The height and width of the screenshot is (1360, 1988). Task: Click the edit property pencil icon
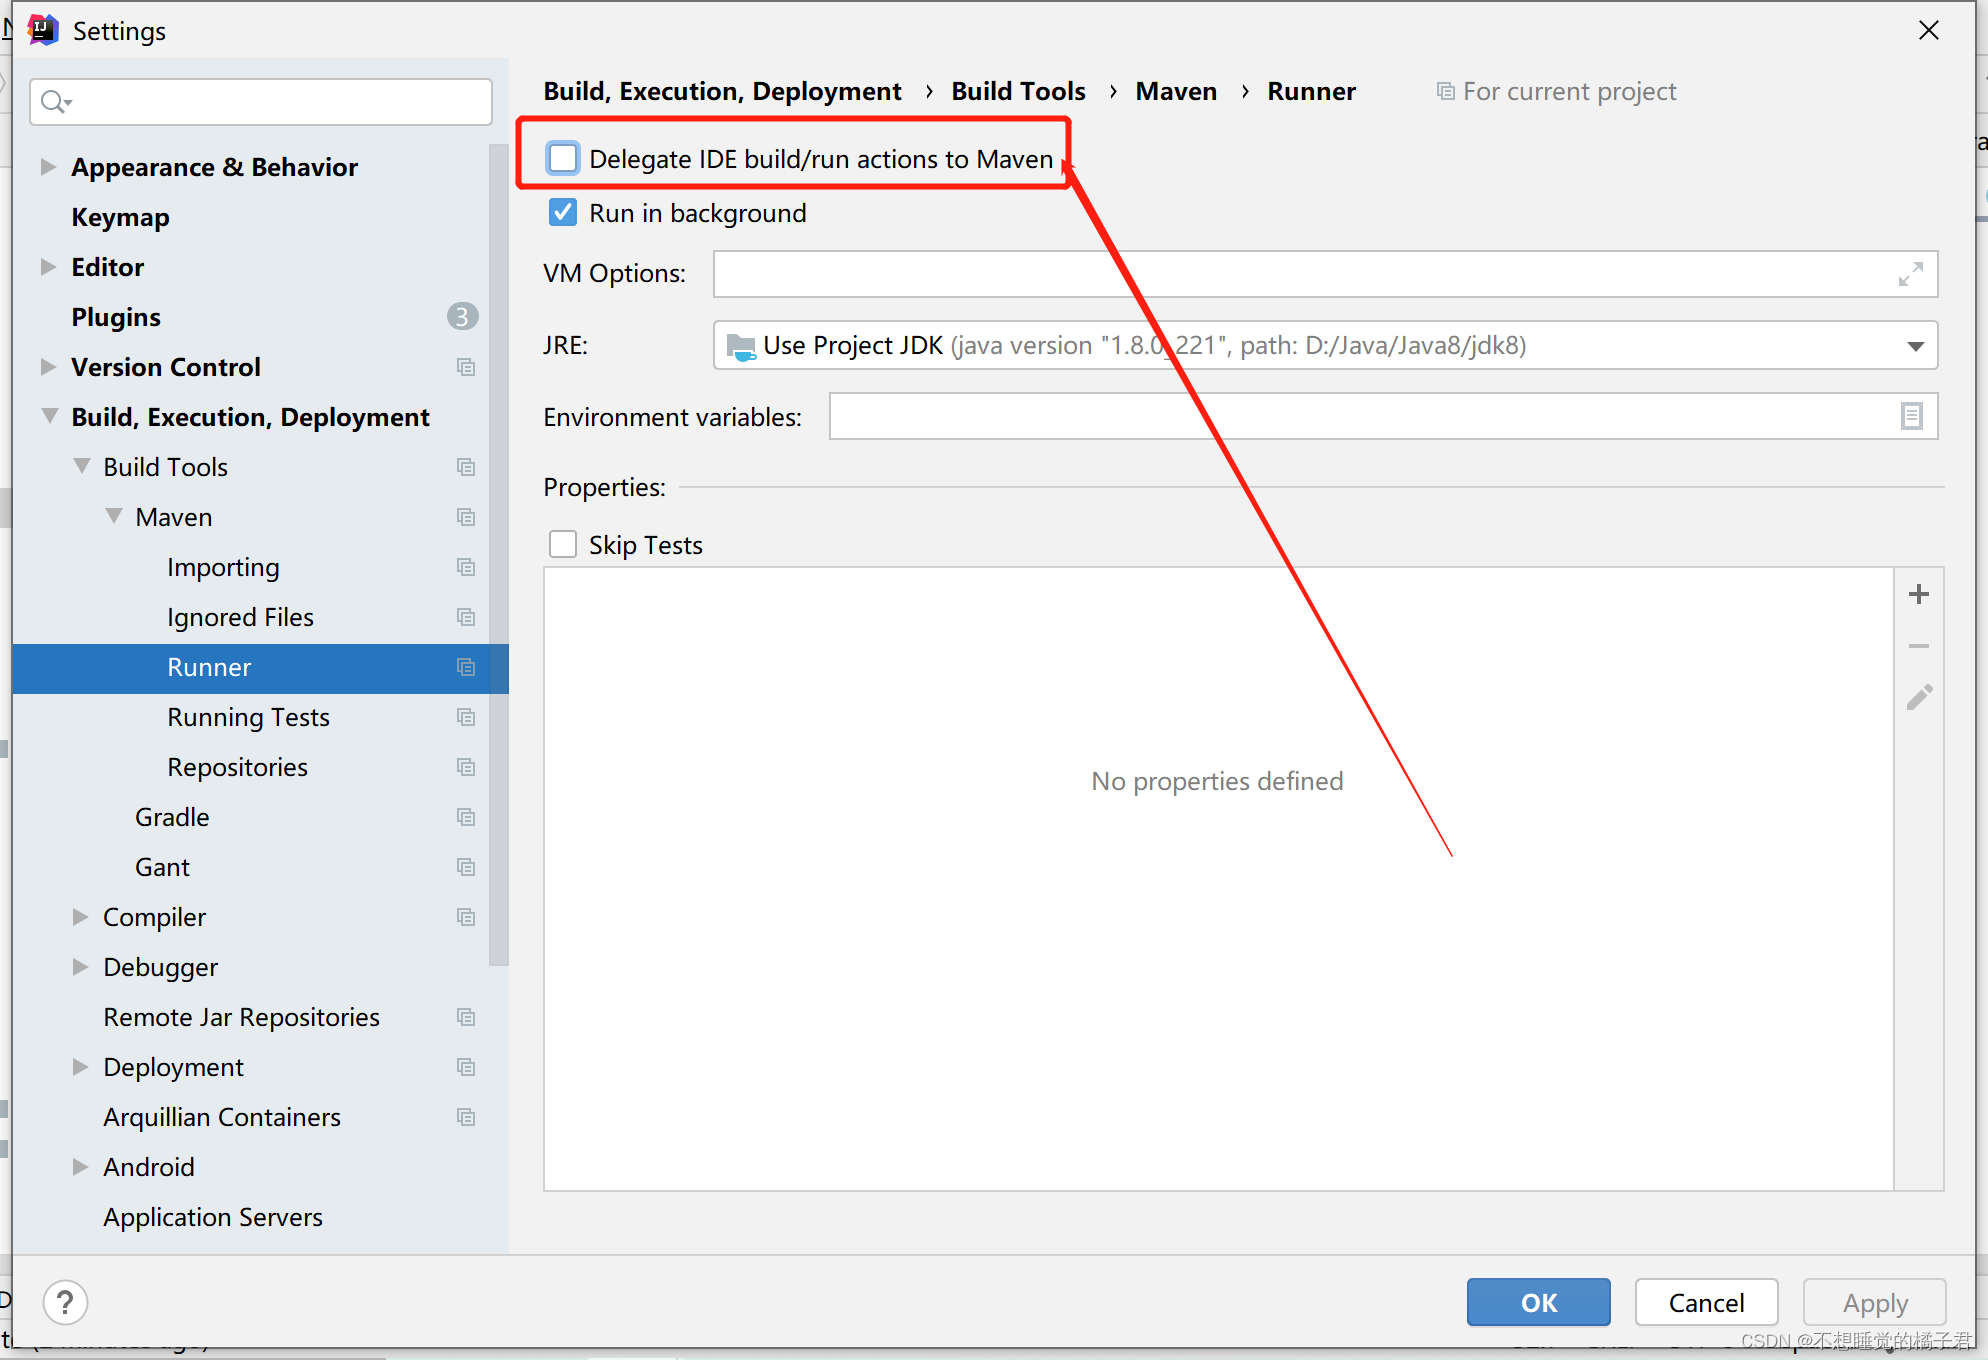point(1918,697)
